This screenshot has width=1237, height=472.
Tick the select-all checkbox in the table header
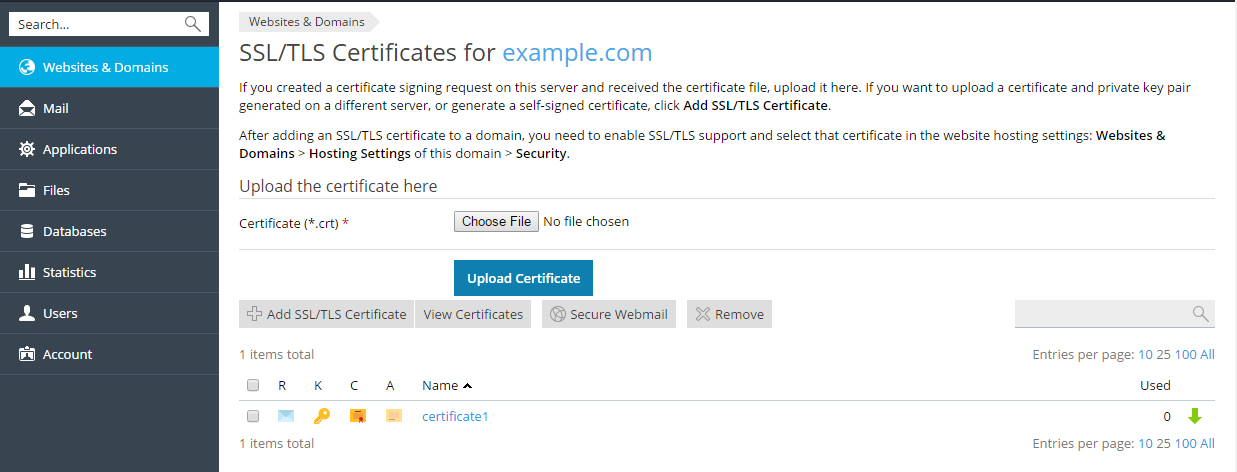coord(253,385)
